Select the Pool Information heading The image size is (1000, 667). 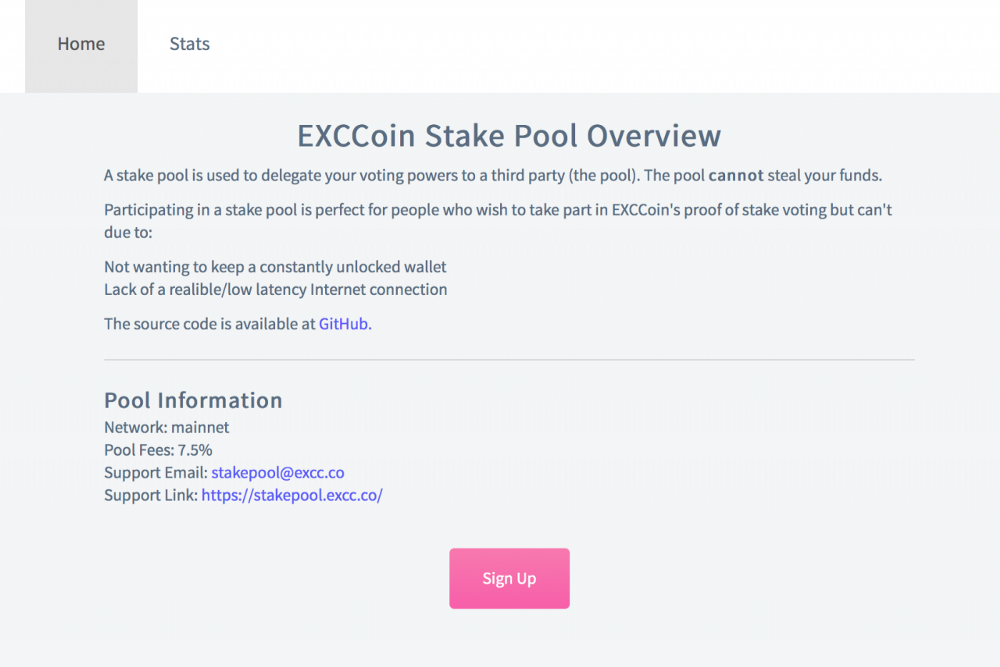[x=193, y=400]
